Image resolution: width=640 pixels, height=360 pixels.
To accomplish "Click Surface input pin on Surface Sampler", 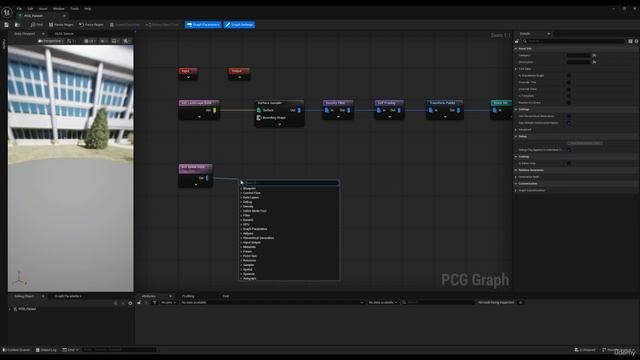I will point(259,110).
